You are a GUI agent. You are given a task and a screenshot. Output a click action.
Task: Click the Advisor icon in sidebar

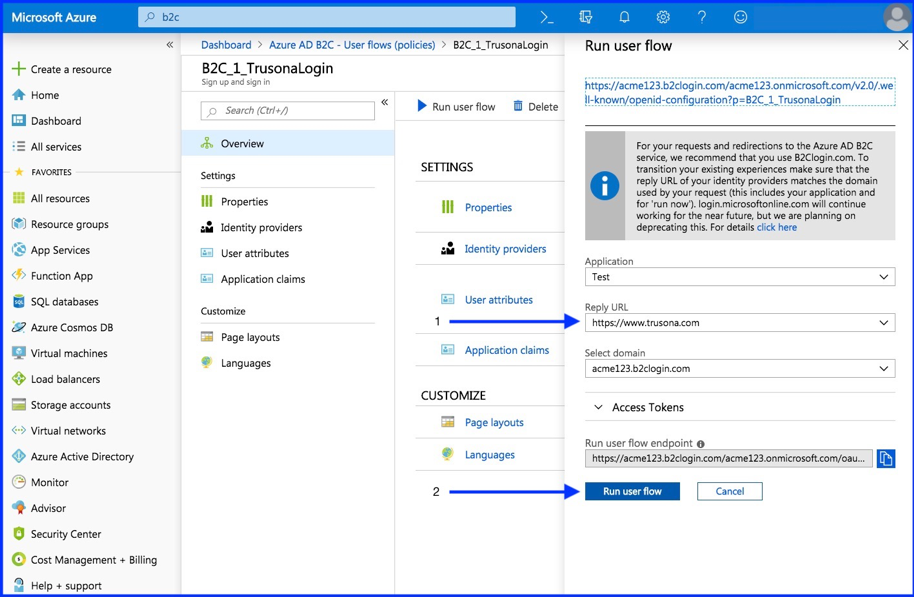click(19, 508)
